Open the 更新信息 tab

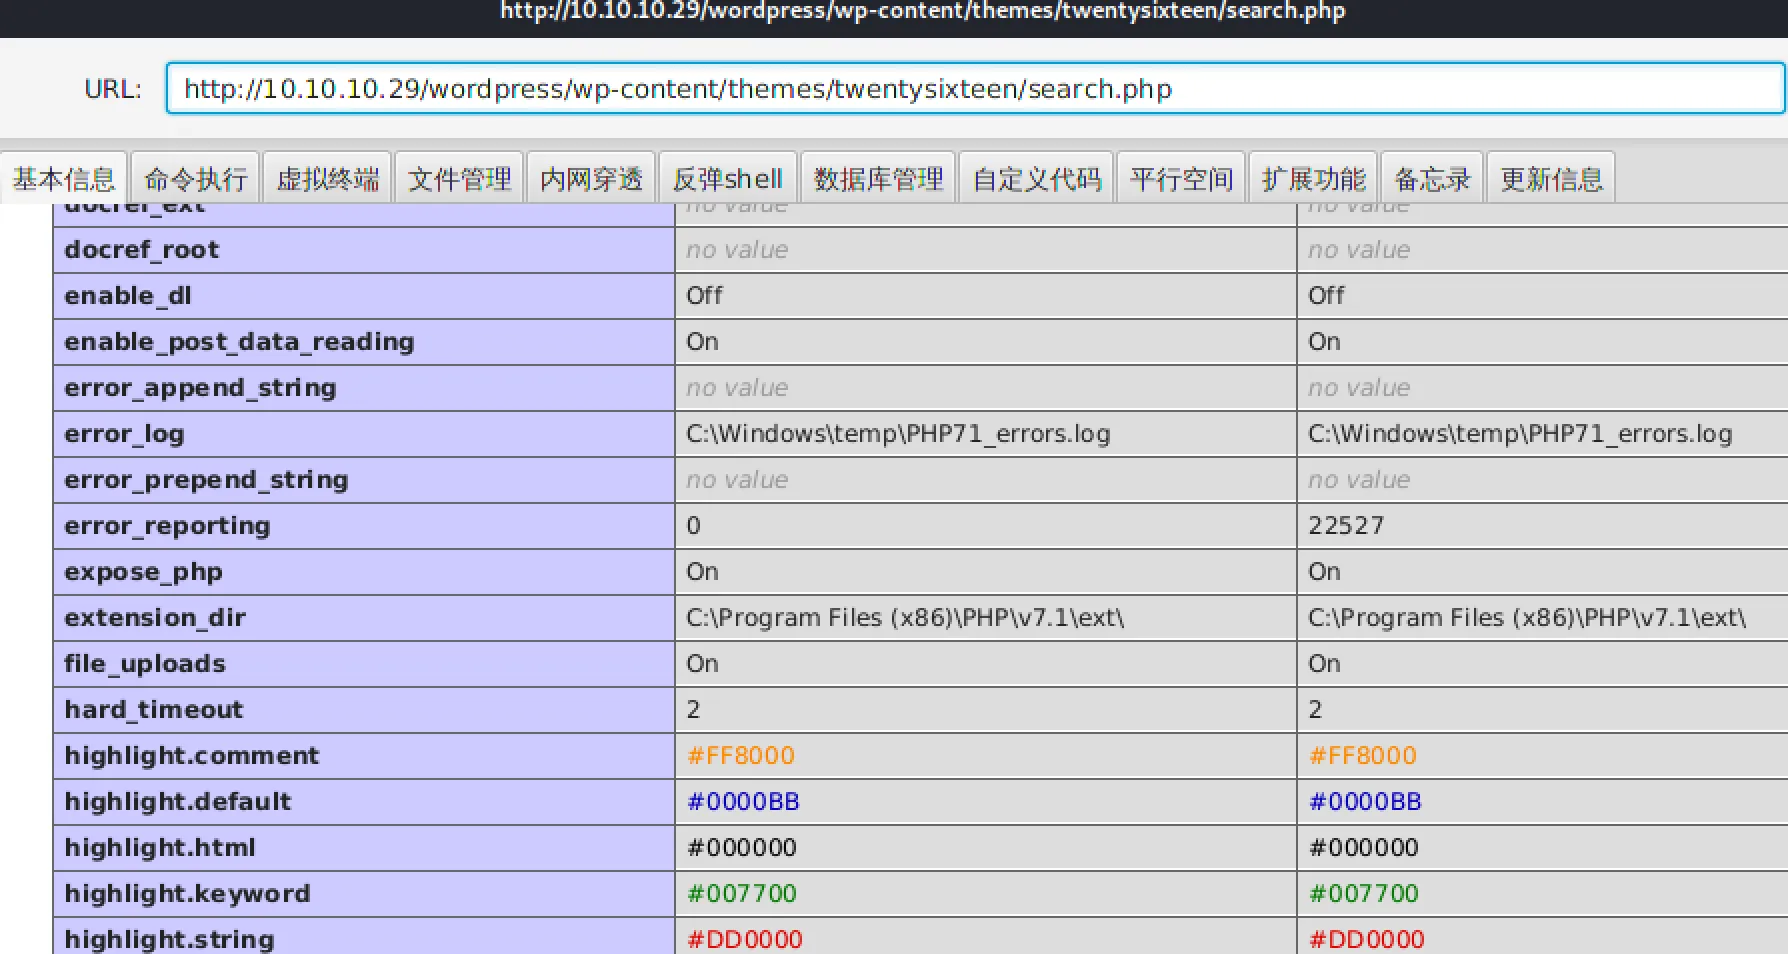pyautogui.click(x=1551, y=179)
